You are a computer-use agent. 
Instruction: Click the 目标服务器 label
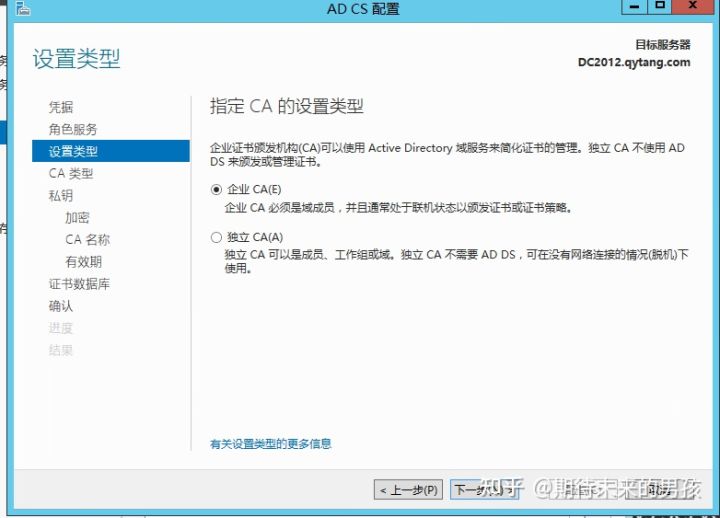pos(663,45)
